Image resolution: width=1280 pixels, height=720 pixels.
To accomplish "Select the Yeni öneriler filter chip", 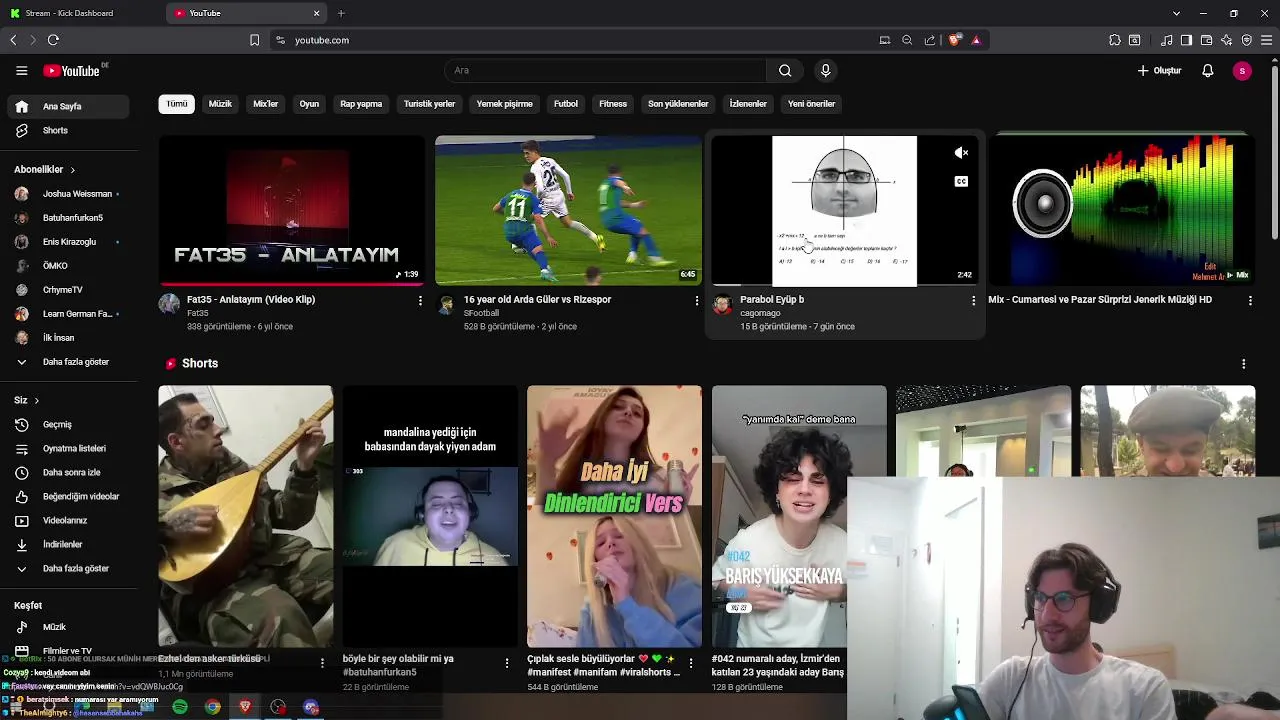I will pyautogui.click(x=811, y=104).
